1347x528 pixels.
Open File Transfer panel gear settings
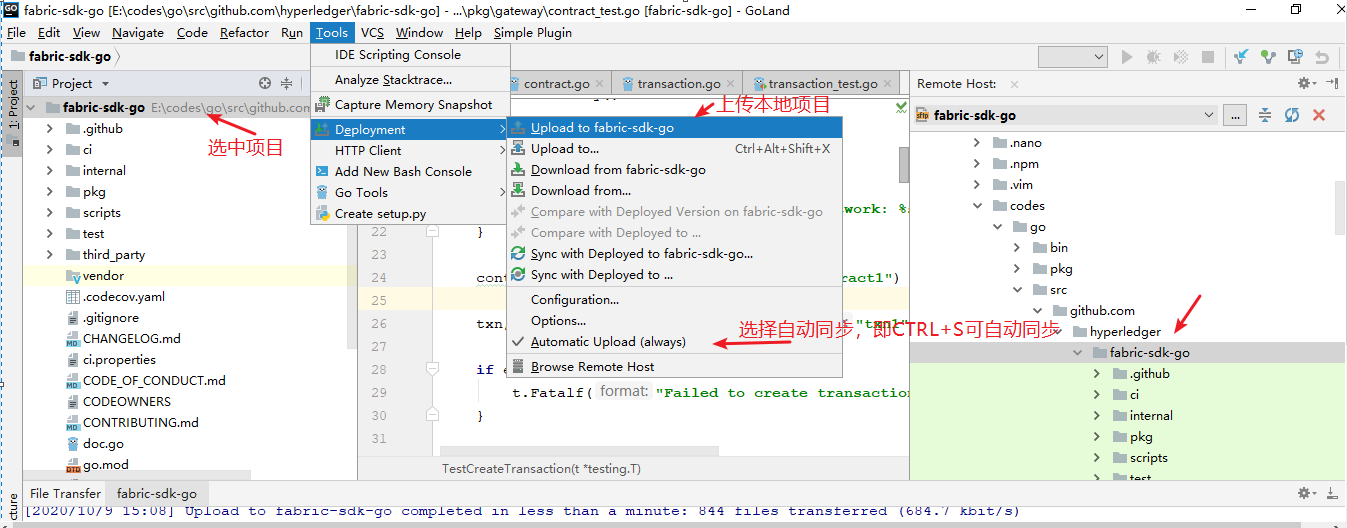tap(1306, 493)
